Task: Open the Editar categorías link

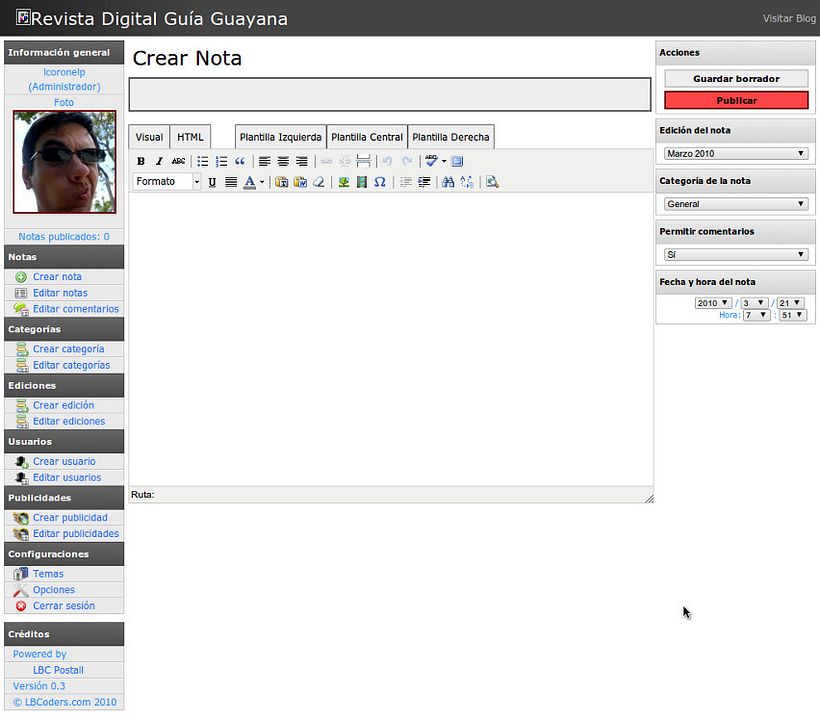Action: (x=71, y=365)
